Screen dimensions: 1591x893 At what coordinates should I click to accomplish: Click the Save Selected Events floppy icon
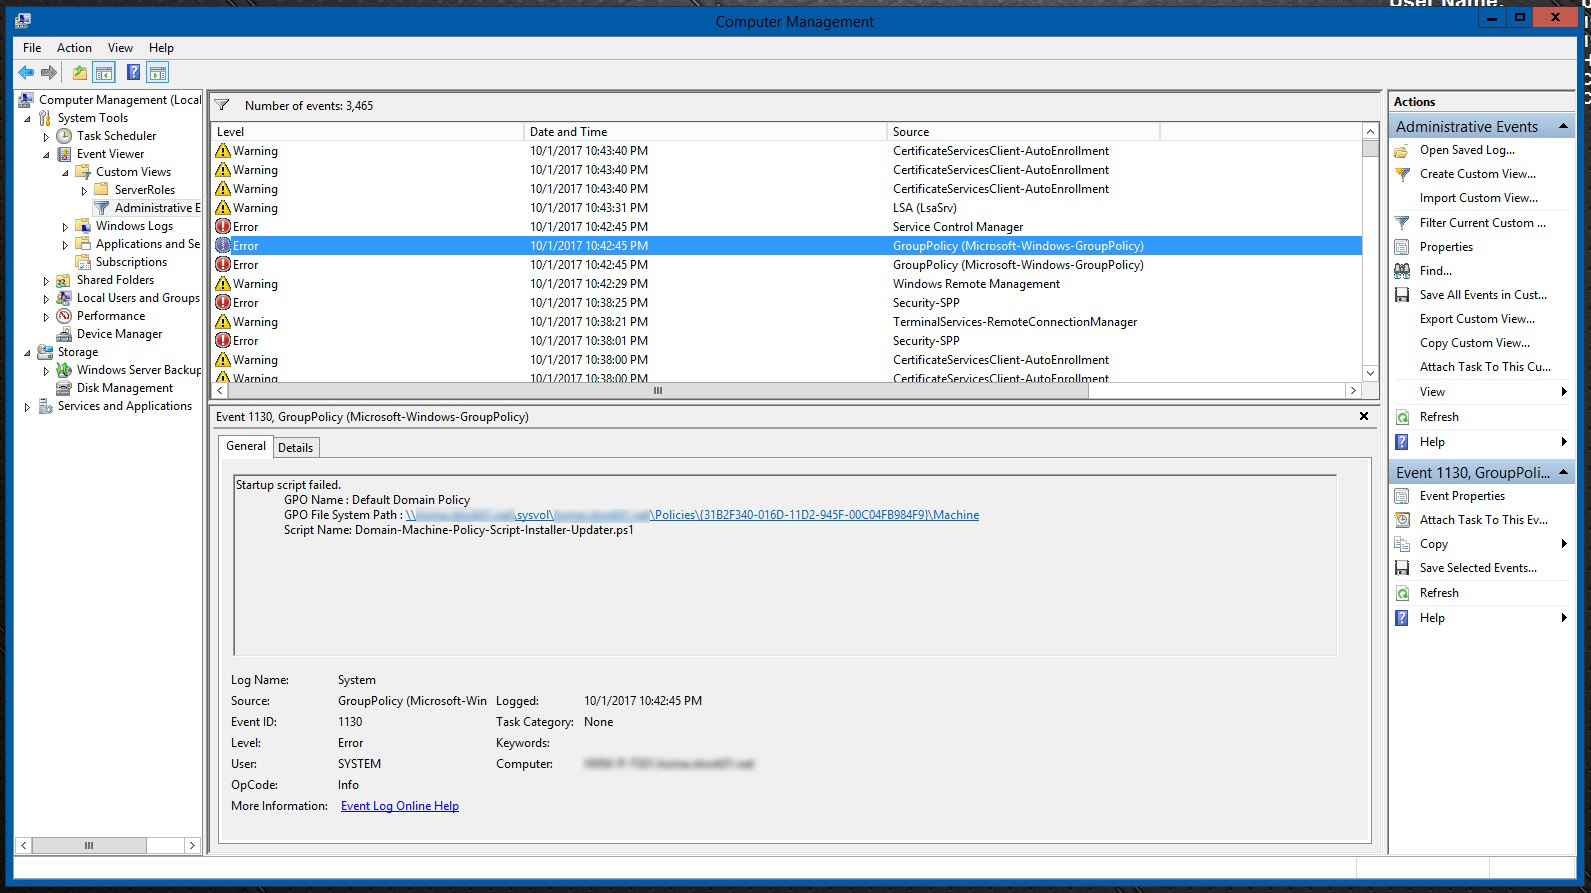[1402, 568]
